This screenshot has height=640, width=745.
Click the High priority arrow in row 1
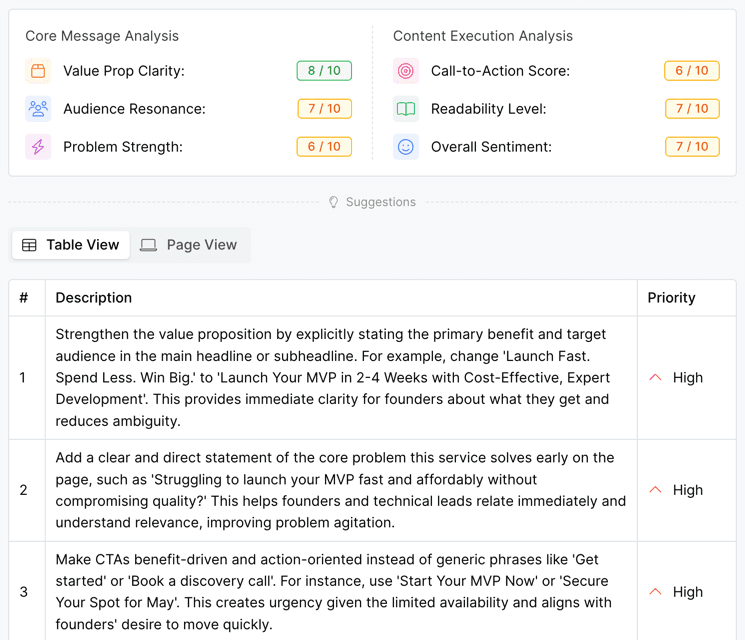656,378
